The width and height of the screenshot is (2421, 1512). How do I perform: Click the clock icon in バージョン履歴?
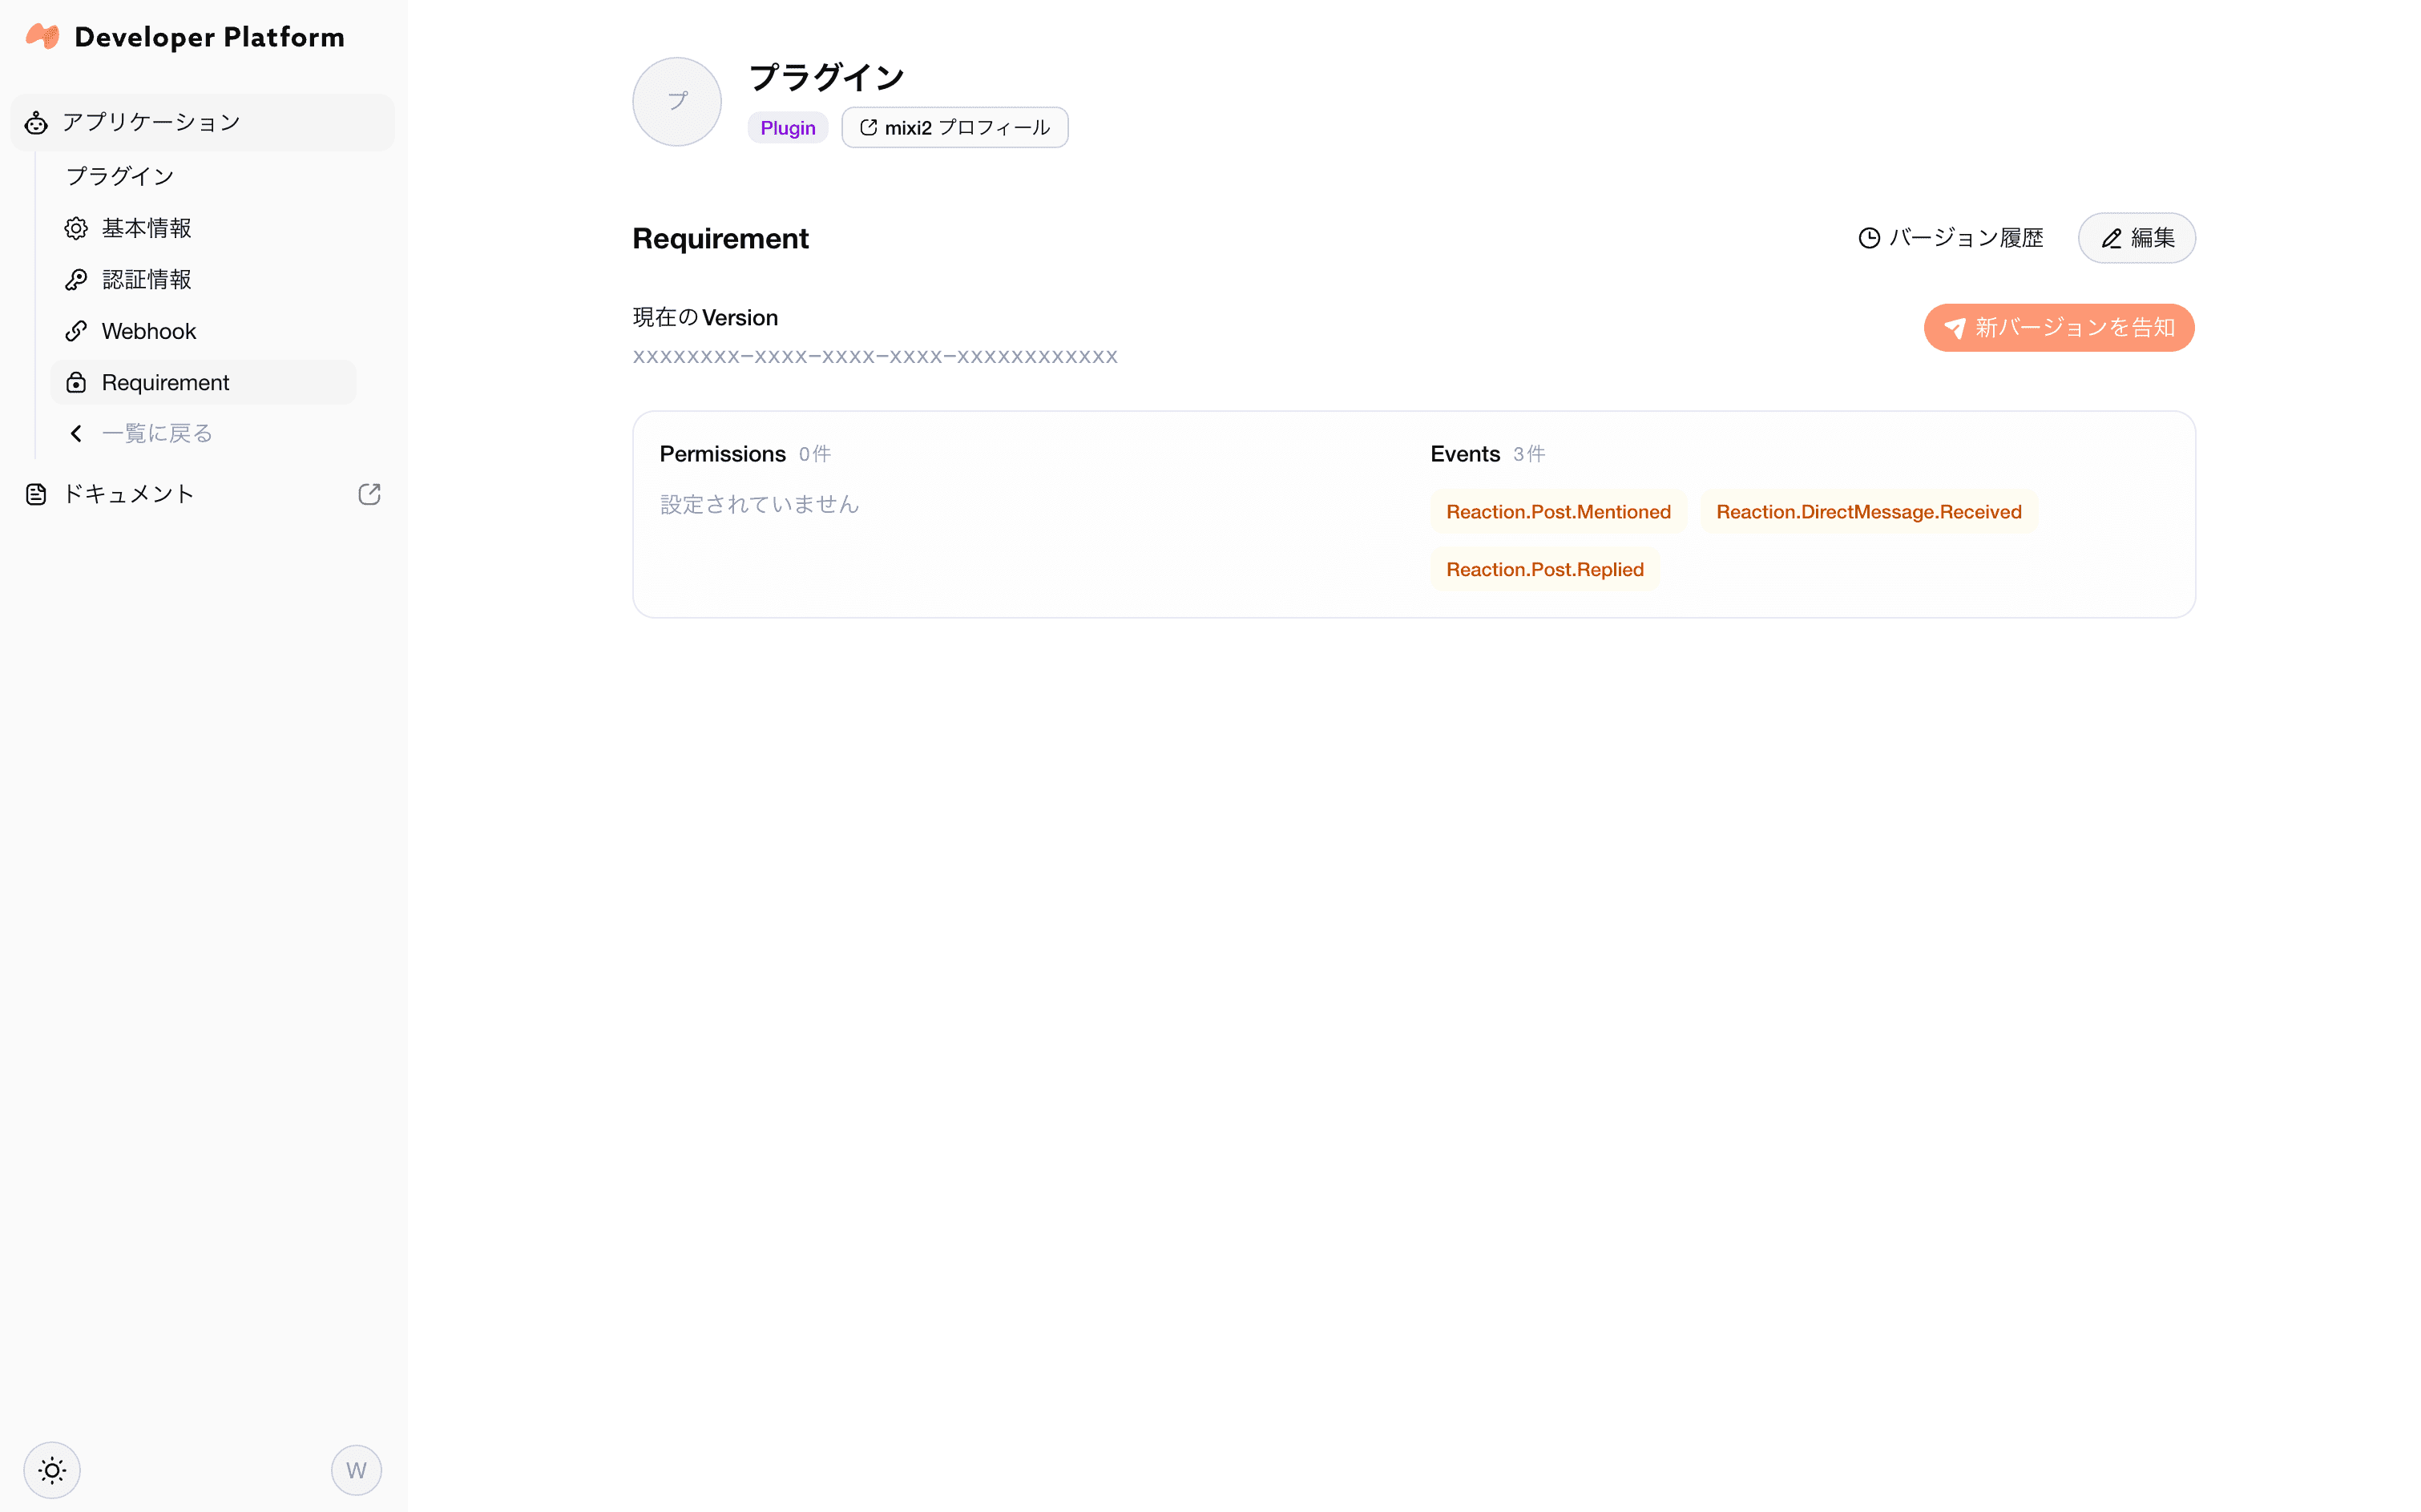pyautogui.click(x=1868, y=238)
